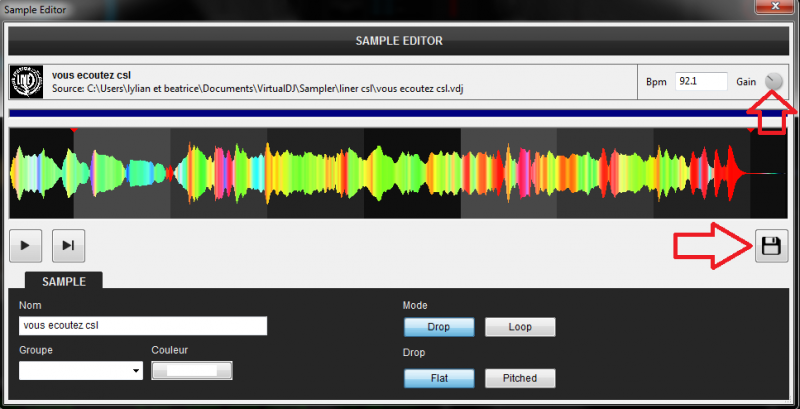Click the Gain knob

[774, 81]
